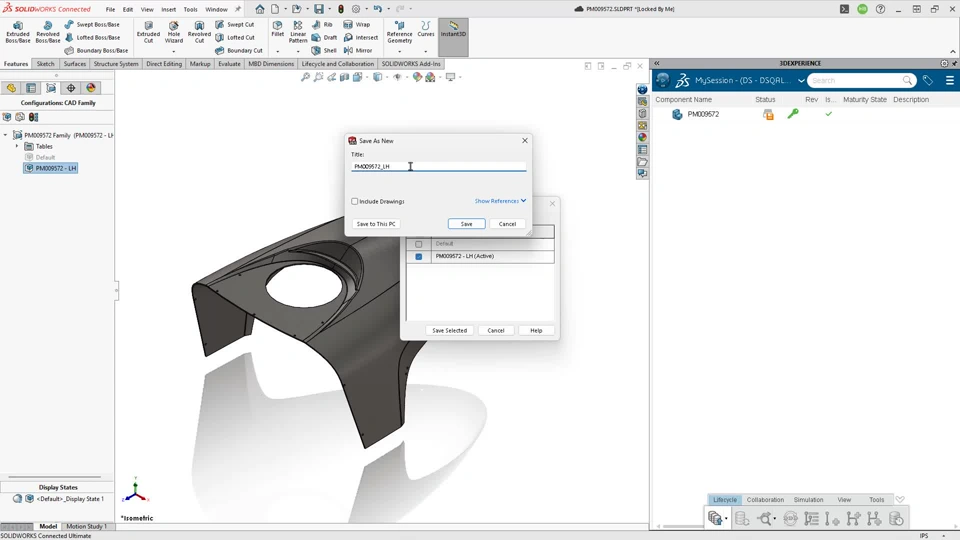
Task: Switch to the Evaluate tab
Action: click(x=229, y=64)
